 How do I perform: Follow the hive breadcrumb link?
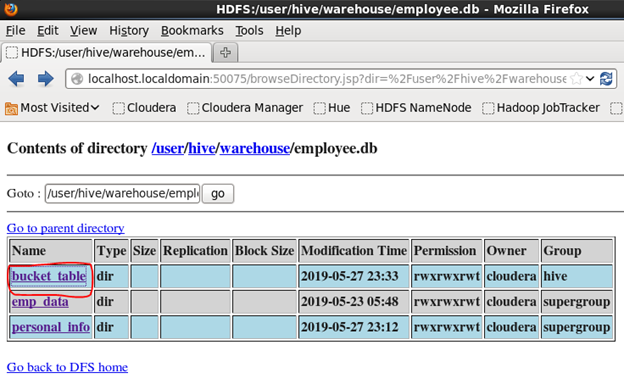pos(202,148)
